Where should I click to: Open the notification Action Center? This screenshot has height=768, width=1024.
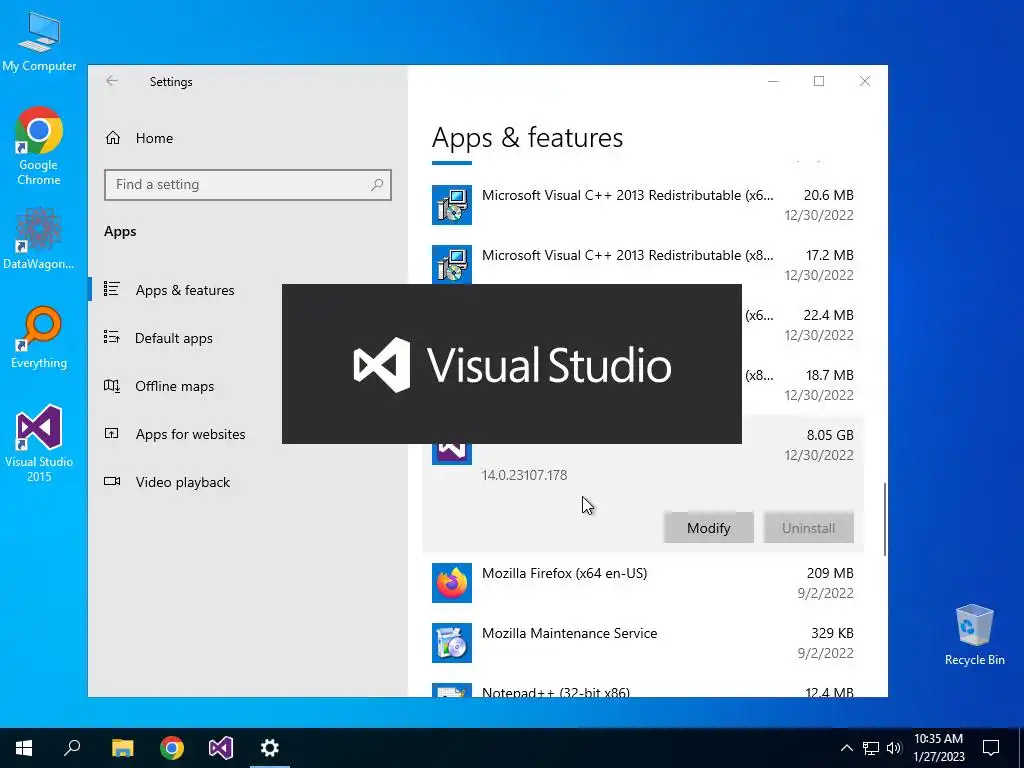coord(991,748)
